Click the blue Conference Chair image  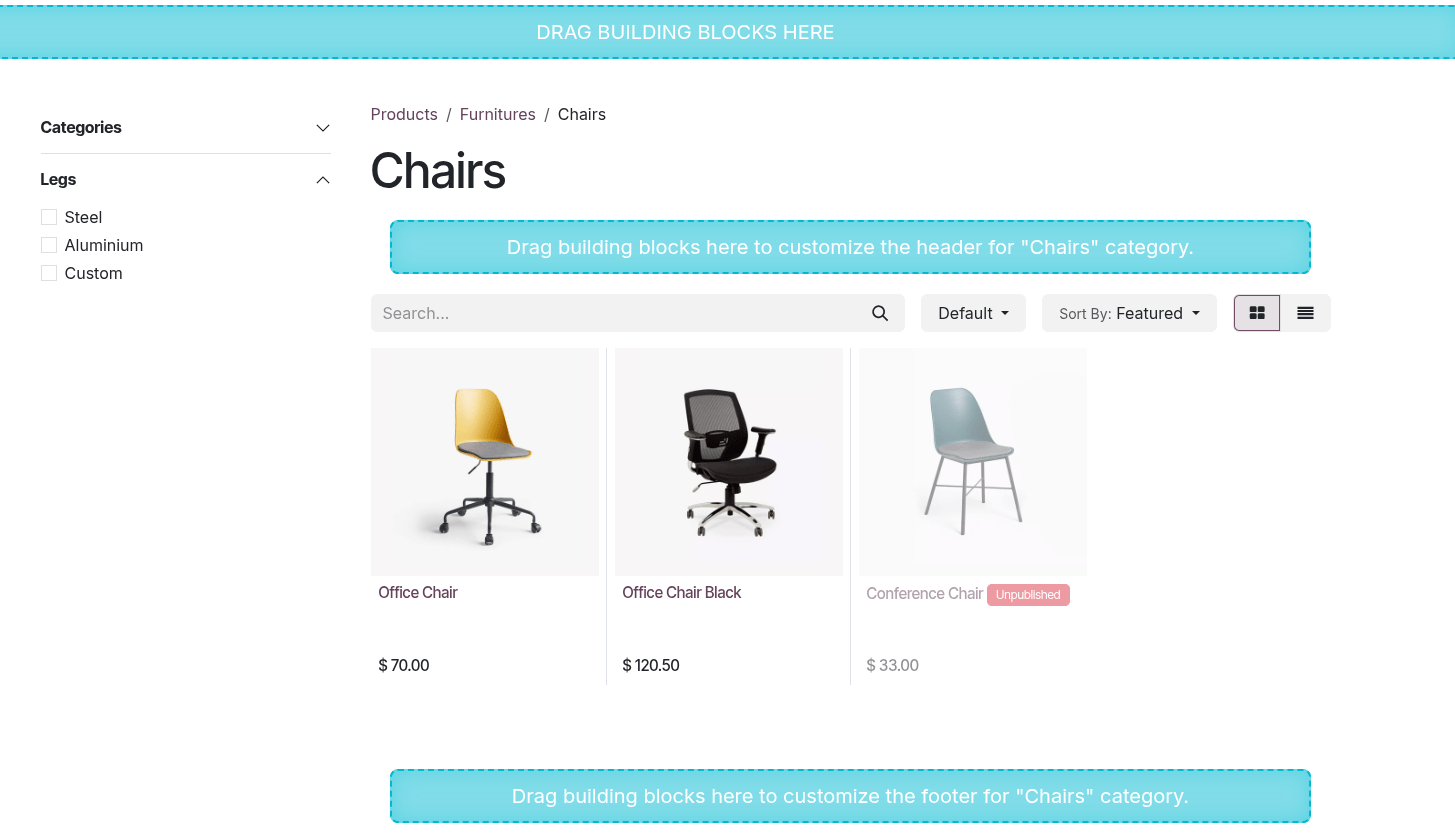(971, 461)
